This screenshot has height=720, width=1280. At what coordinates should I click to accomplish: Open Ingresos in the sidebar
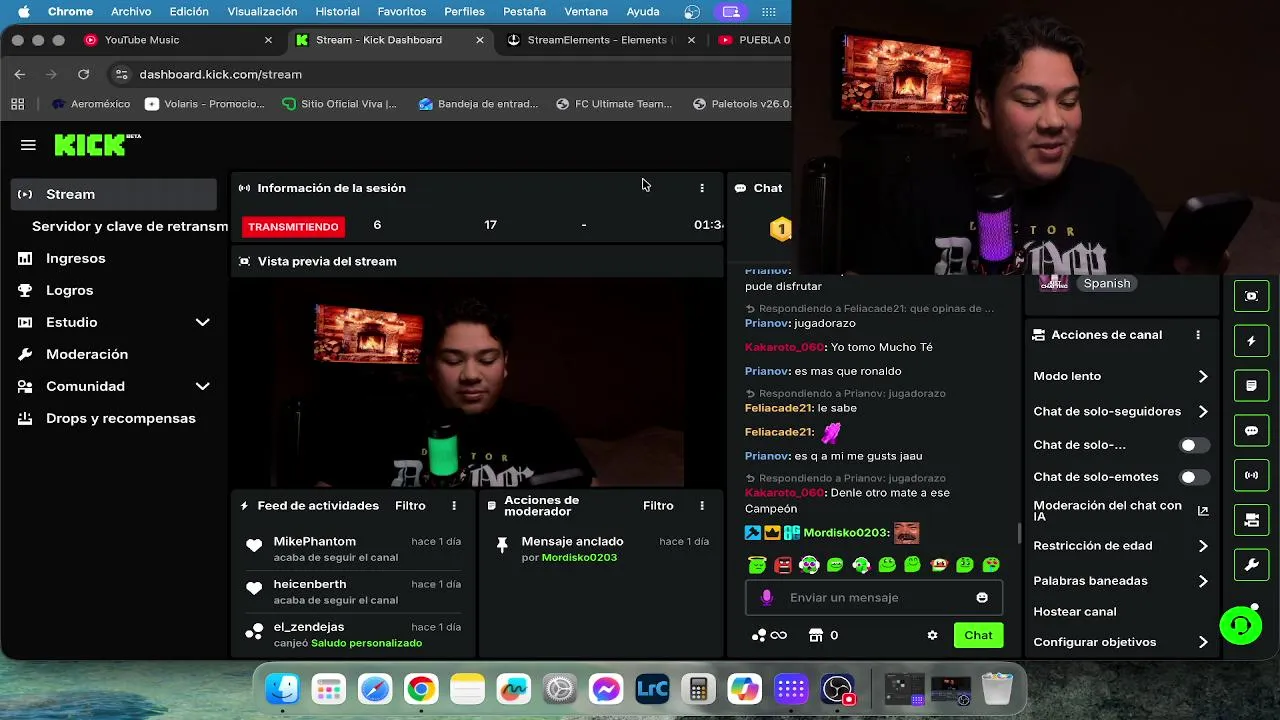(75, 258)
